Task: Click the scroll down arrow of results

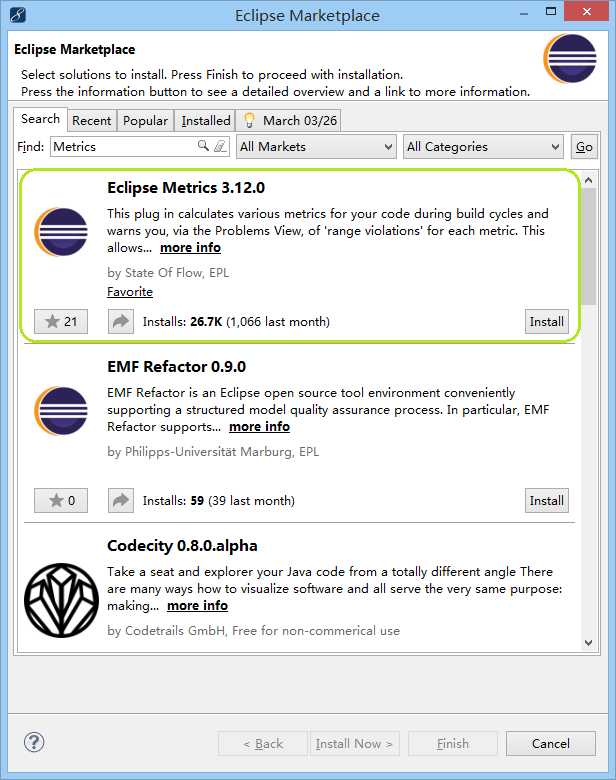Action: point(589,642)
